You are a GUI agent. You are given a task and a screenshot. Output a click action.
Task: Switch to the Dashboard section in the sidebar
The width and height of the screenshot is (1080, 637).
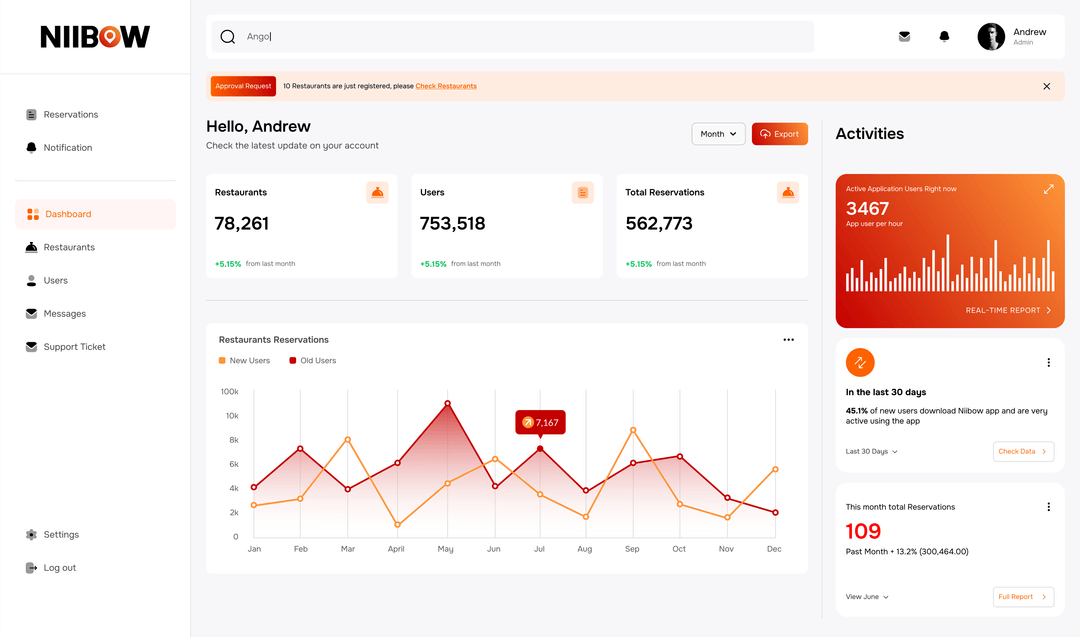pyautogui.click(x=68, y=213)
